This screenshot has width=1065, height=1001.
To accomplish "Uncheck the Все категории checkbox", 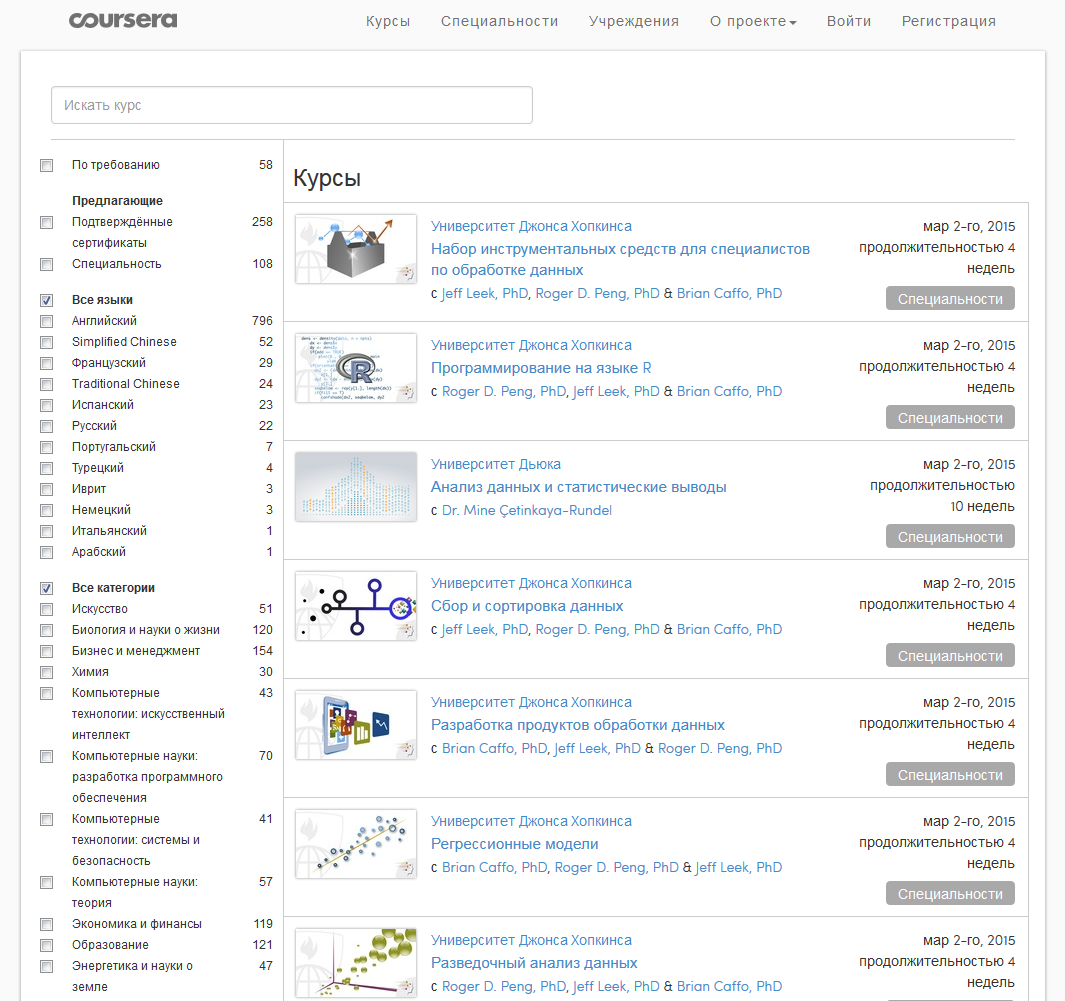I will click(47, 589).
